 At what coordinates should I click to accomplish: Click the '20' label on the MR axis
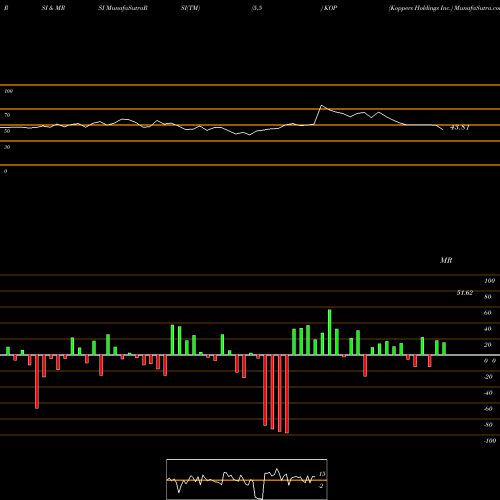[488, 345]
